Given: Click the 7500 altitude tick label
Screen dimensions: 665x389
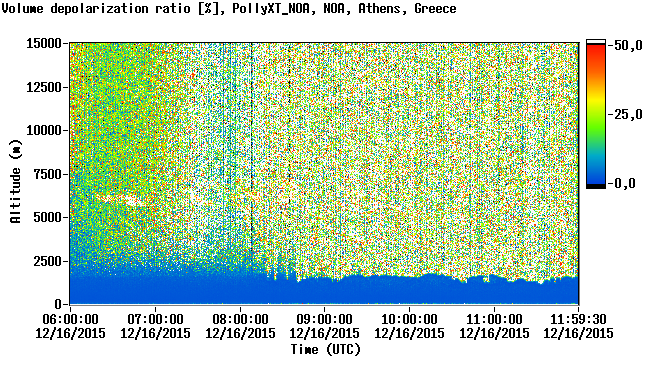Looking at the screenshot, I should 48,174.
